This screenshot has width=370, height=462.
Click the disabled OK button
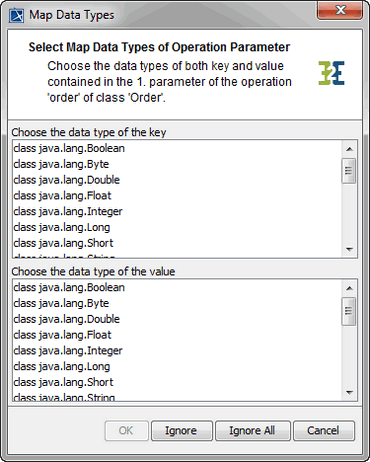pyautogui.click(x=126, y=431)
